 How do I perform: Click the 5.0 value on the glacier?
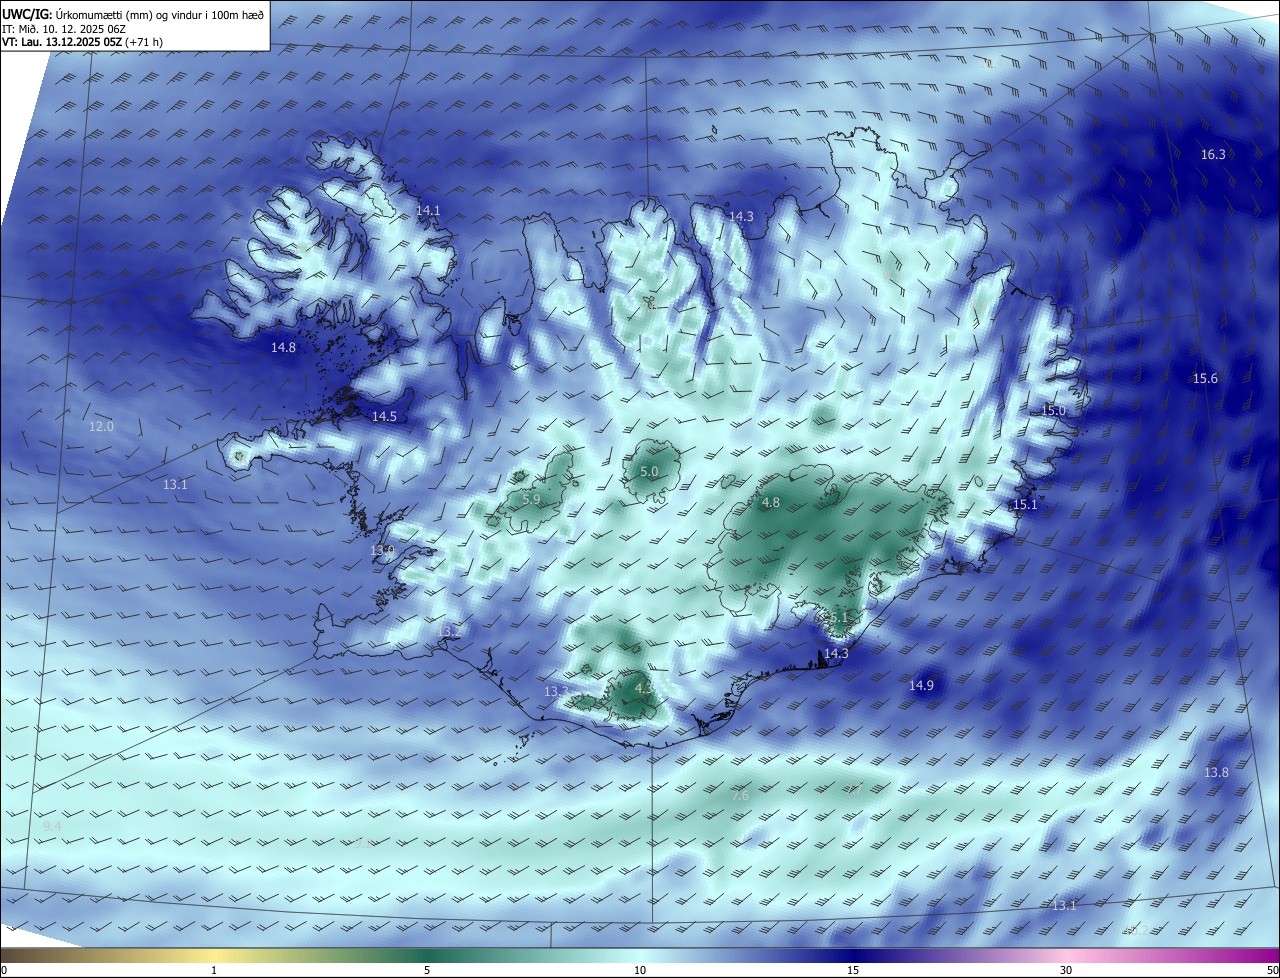pyautogui.click(x=649, y=471)
